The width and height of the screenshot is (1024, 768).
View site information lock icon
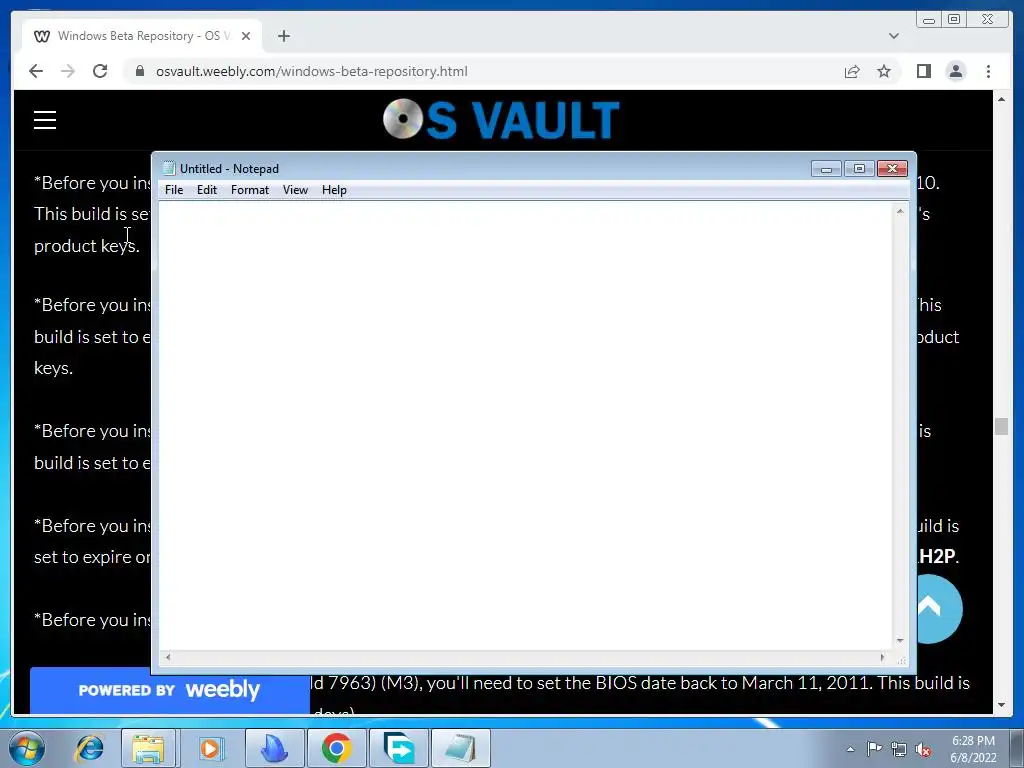pyautogui.click(x=139, y=71)
